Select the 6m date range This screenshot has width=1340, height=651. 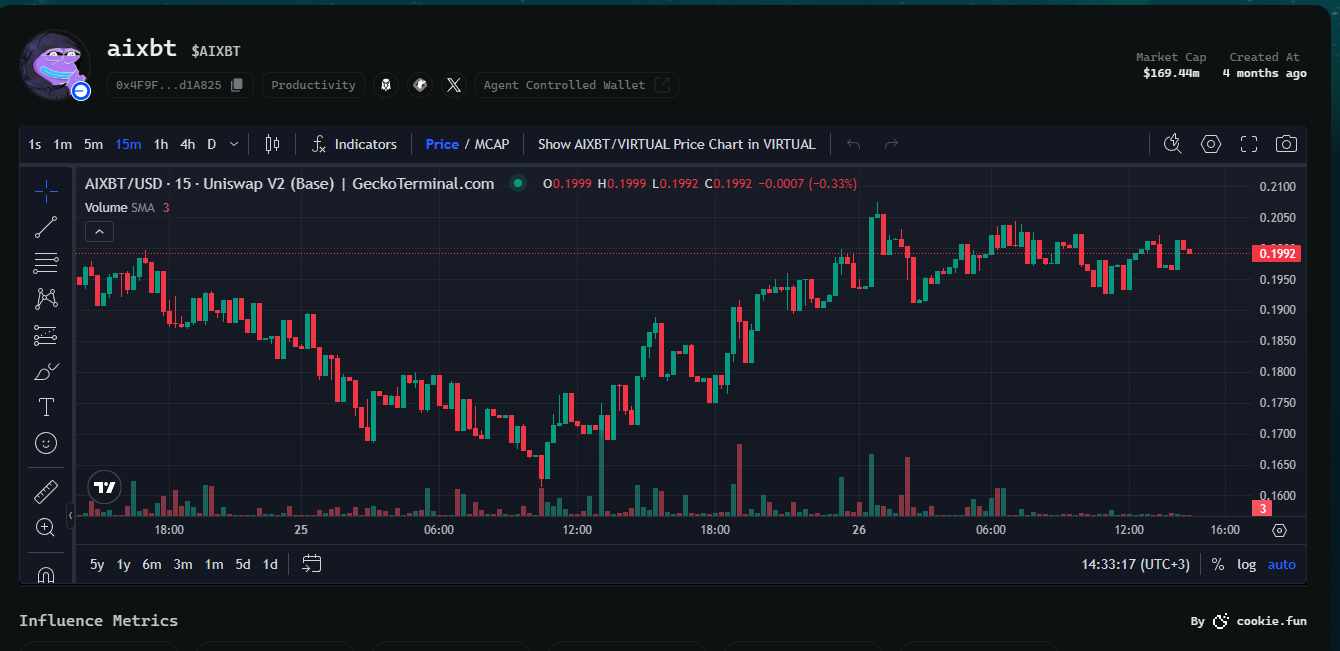[151, 564]
